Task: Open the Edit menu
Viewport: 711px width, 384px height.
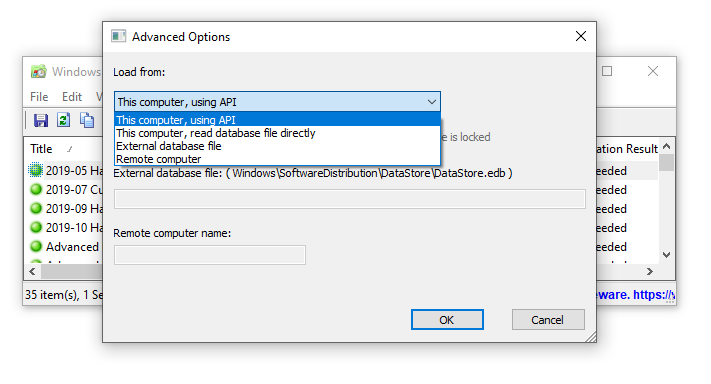Action: coord(72,97)
